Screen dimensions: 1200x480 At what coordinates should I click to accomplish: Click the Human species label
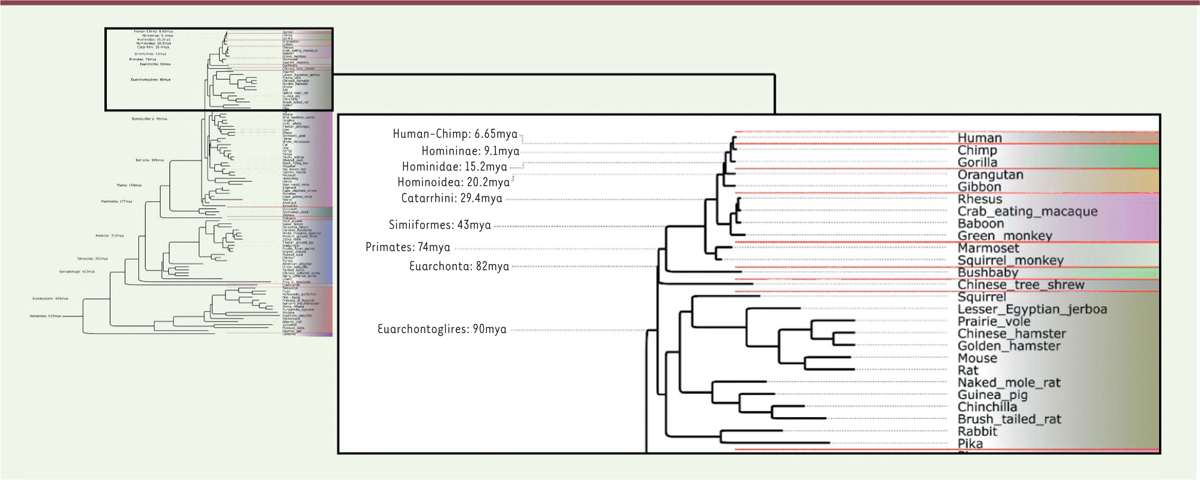pyautogui.click(x=980, y=138)
